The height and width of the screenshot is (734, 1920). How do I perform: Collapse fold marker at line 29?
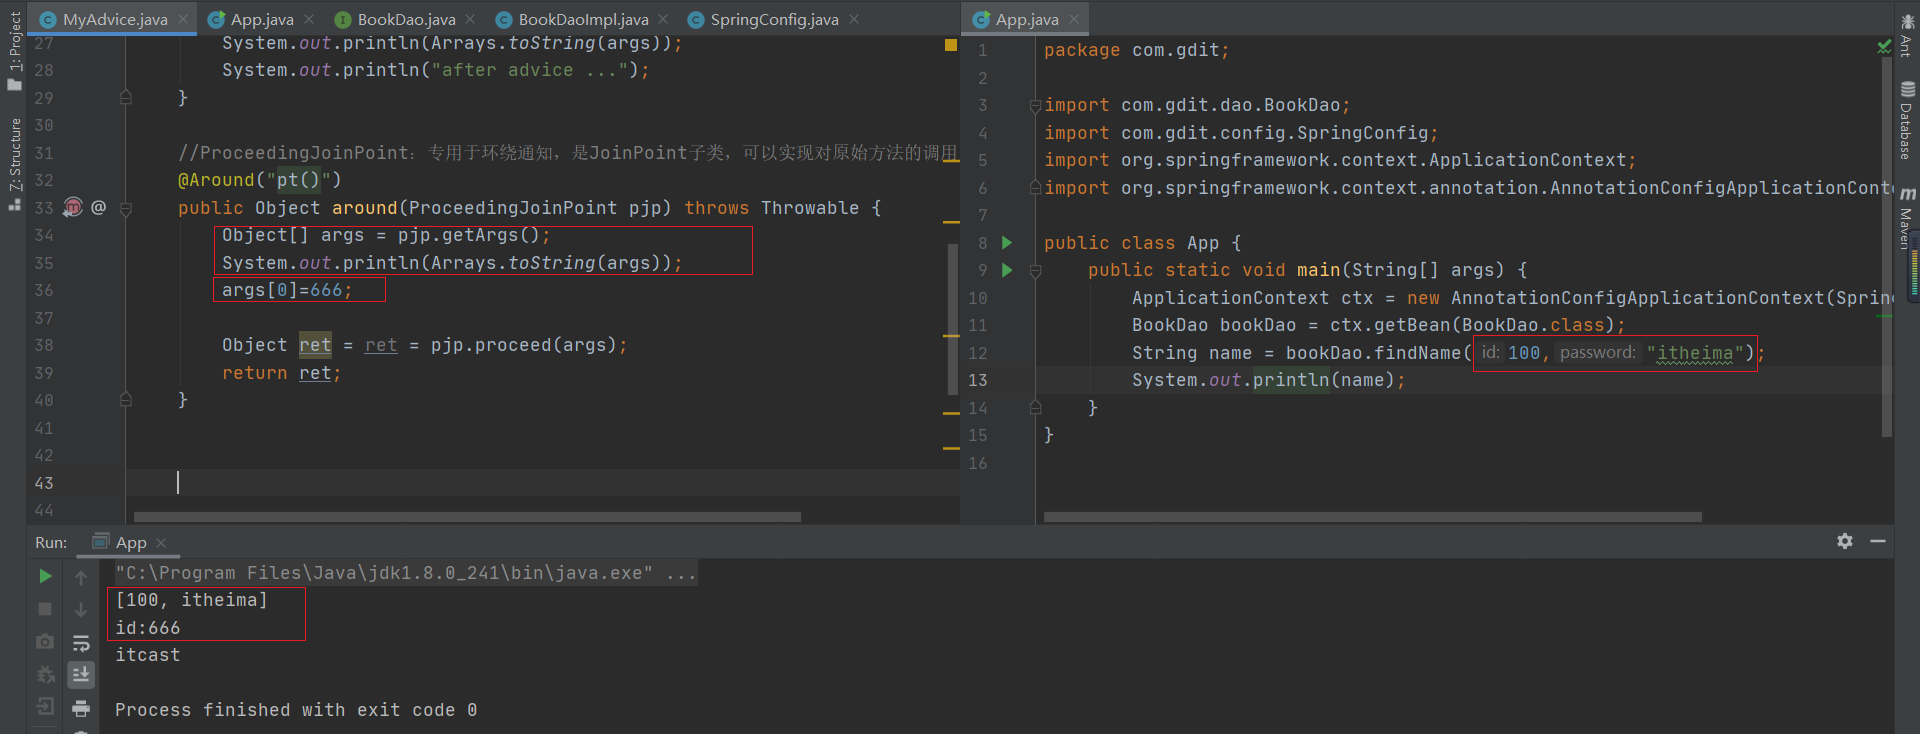pyautogui.click(x=126, y=98)
